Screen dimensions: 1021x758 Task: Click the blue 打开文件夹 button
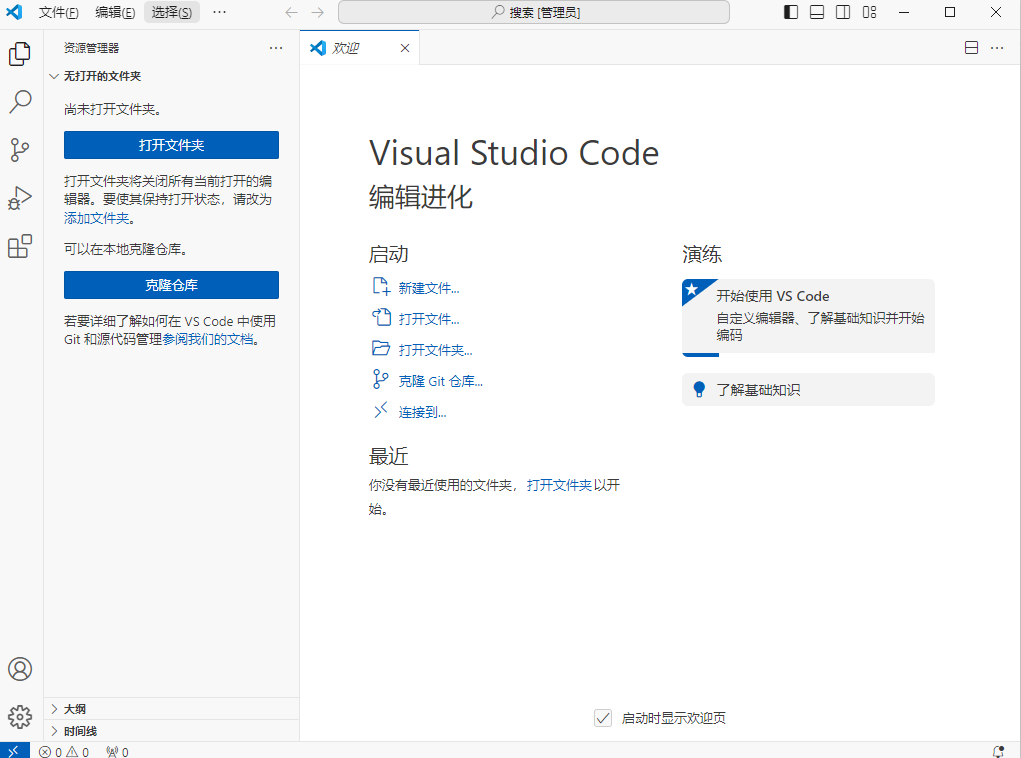pos(171,145)
